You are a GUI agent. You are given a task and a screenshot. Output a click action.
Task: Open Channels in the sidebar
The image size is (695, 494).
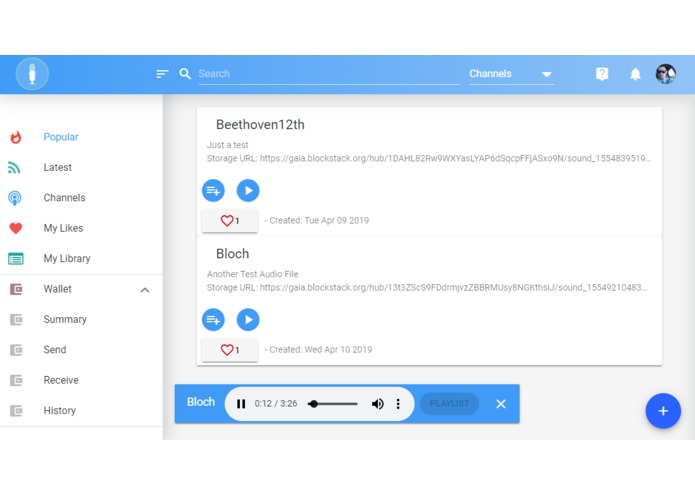click(x=64, y=198)
